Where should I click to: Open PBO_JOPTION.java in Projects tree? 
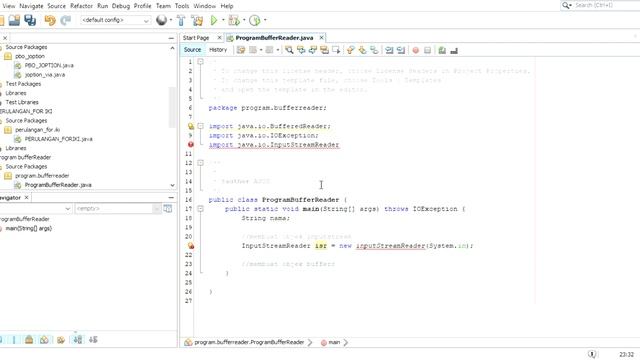pos(49,65)
